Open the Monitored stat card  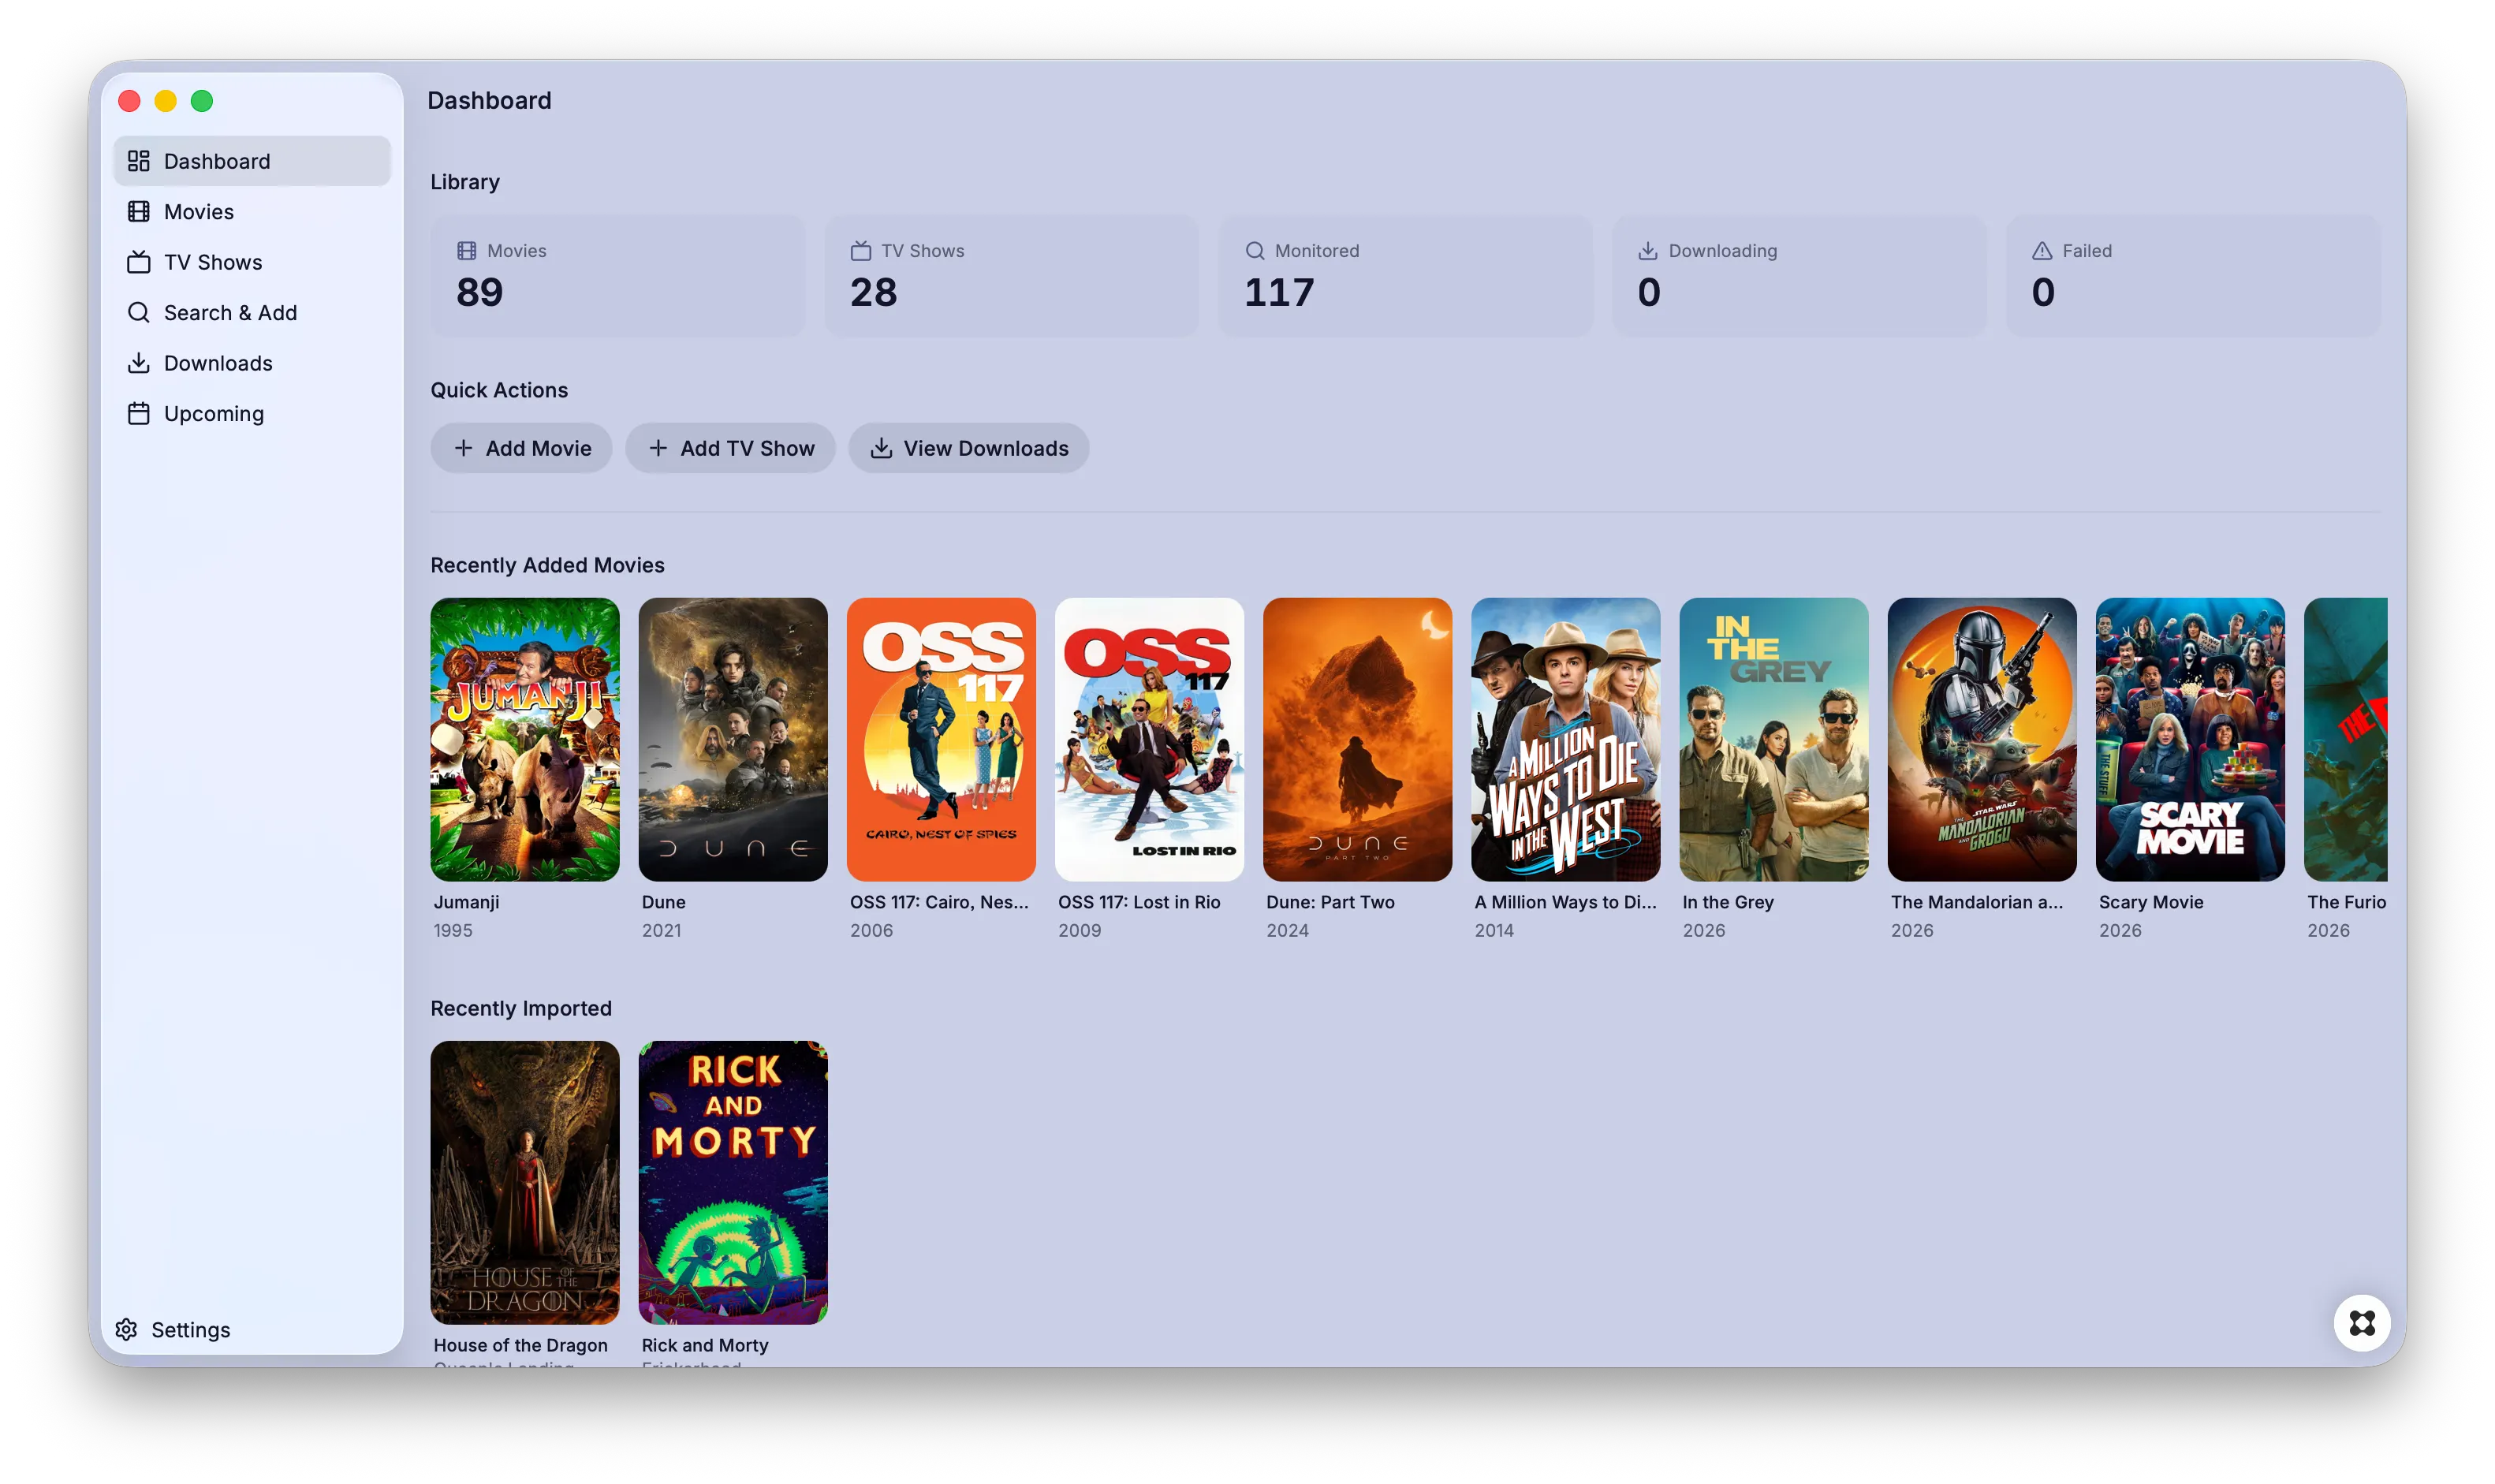click(x=1405, y=276)
